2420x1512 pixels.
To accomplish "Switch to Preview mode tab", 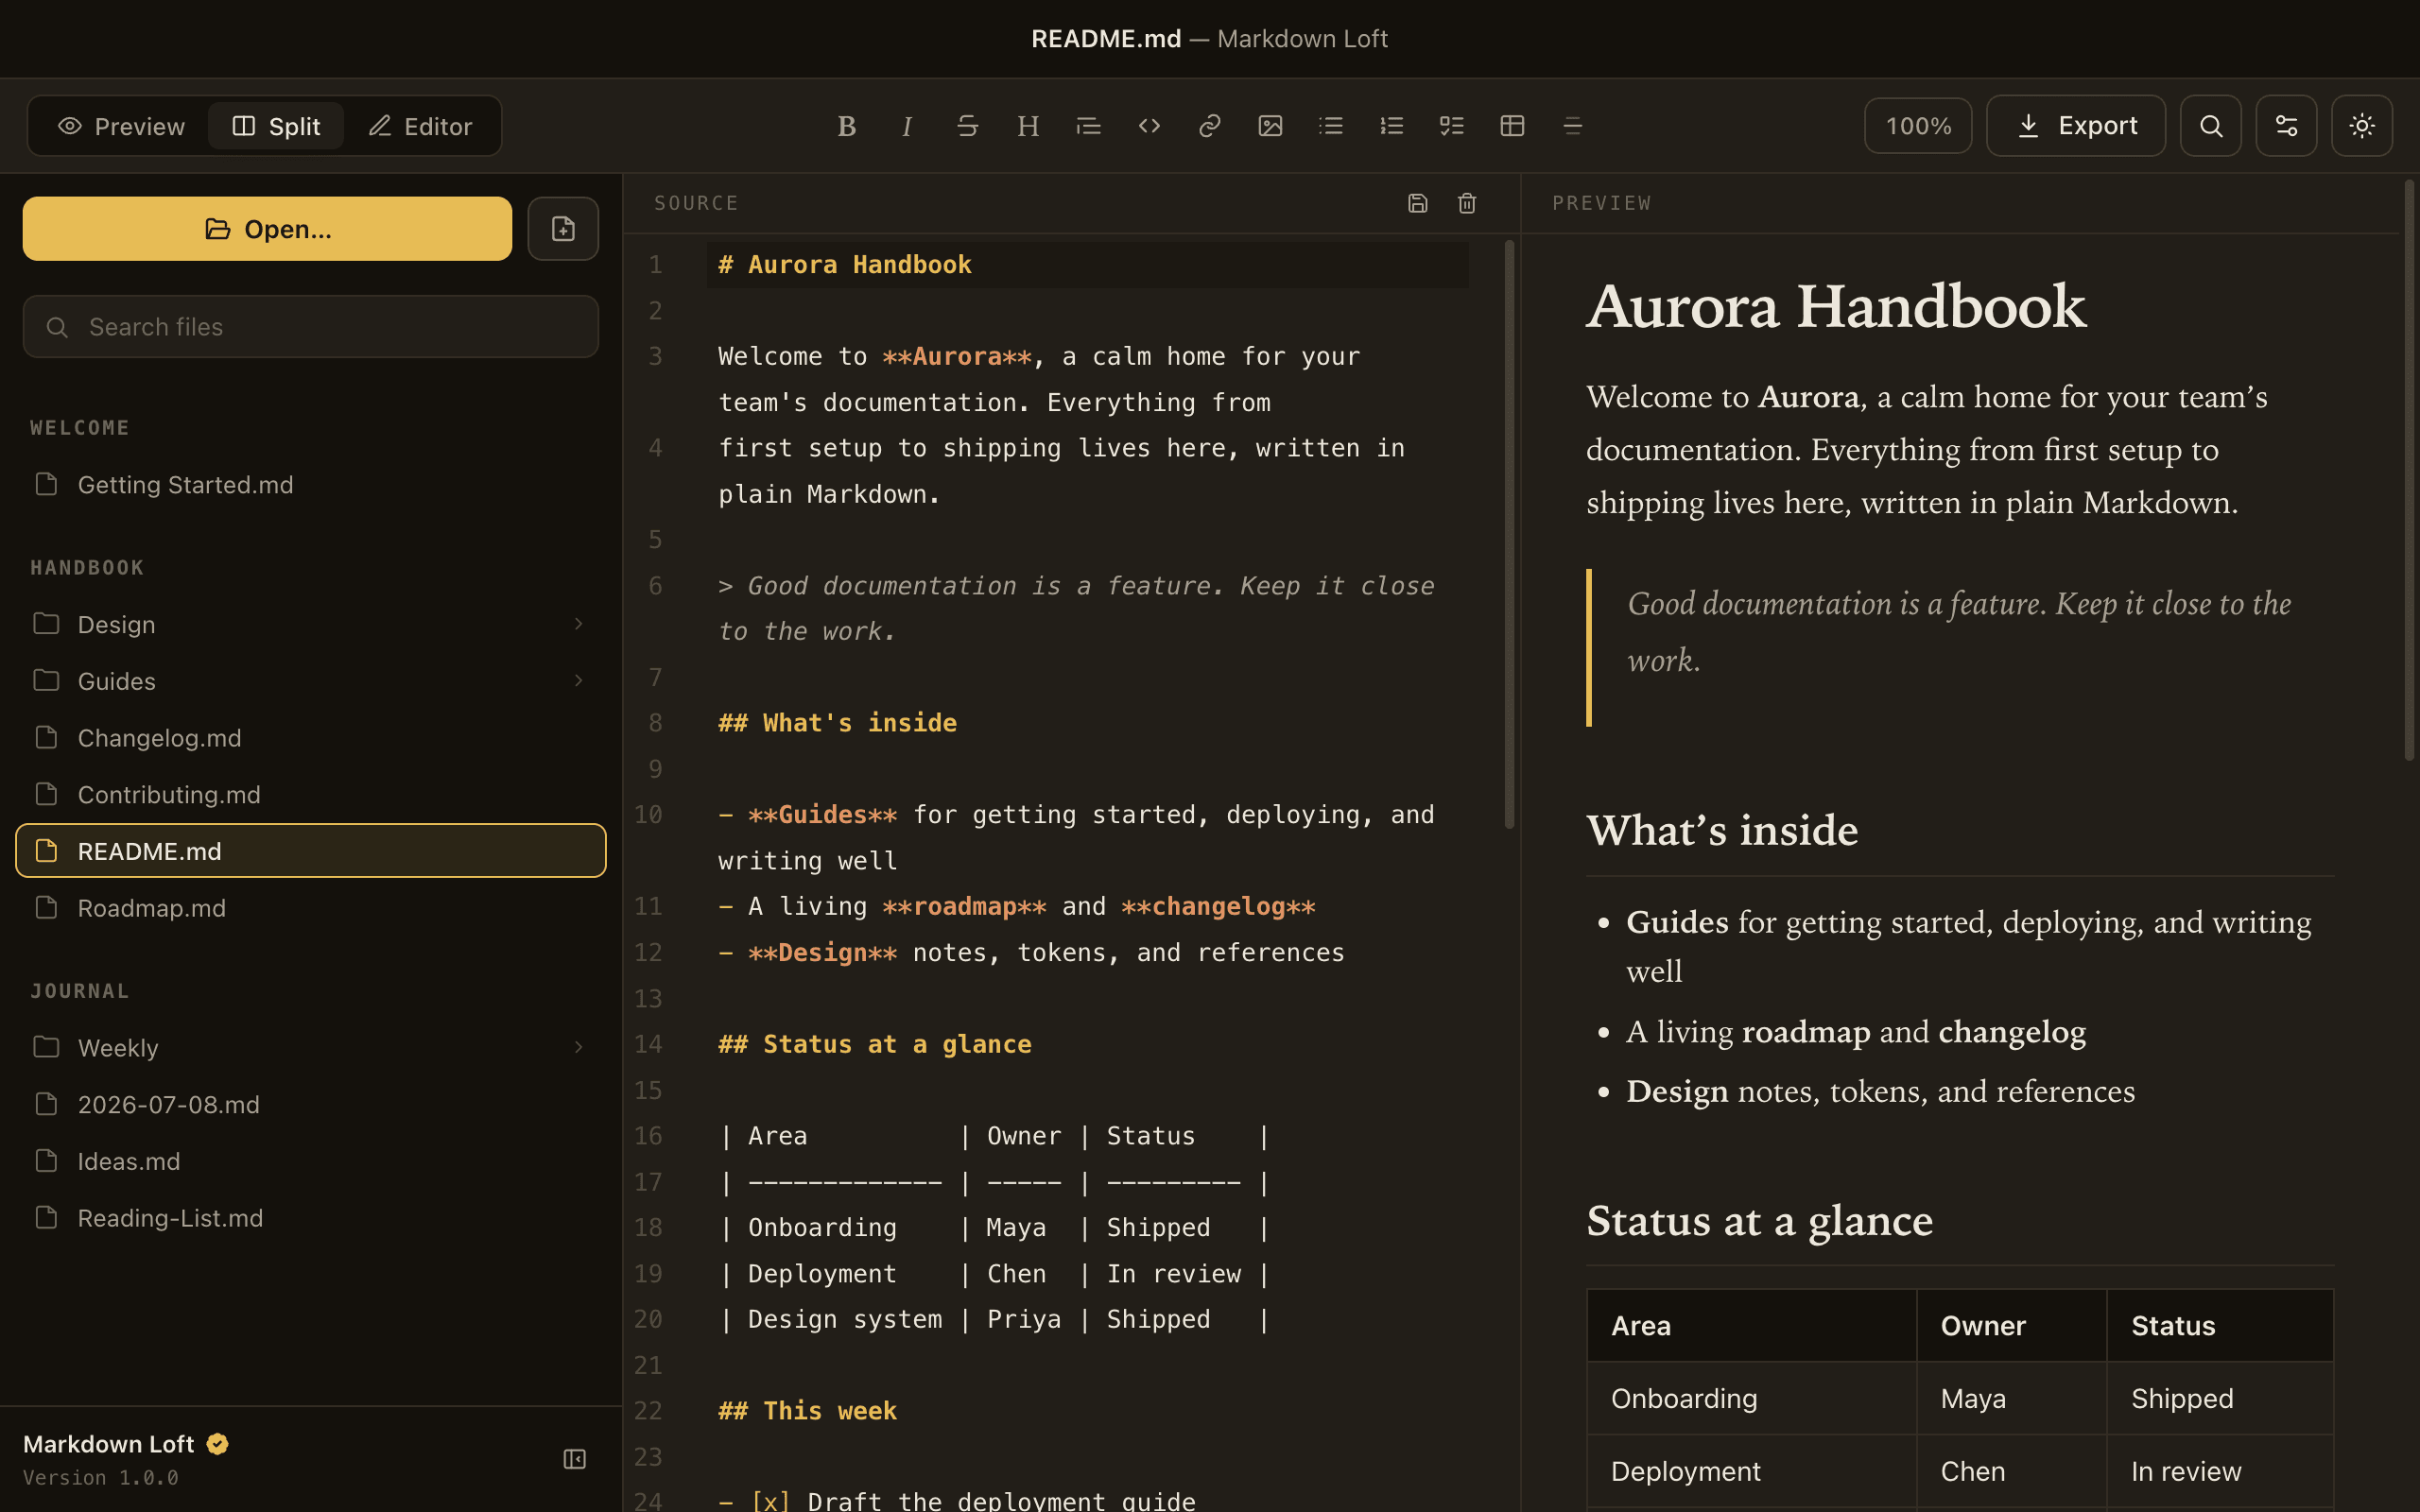I will click(x=121, y=126).
